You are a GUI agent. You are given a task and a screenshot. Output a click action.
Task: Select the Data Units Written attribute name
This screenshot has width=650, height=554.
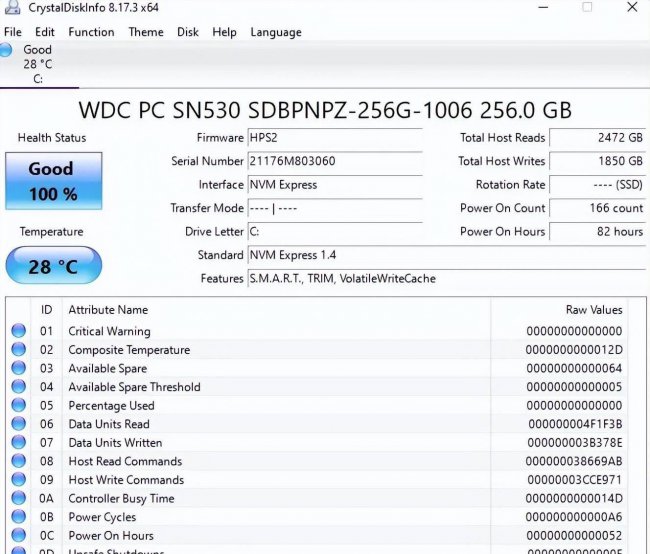point(115,443)
